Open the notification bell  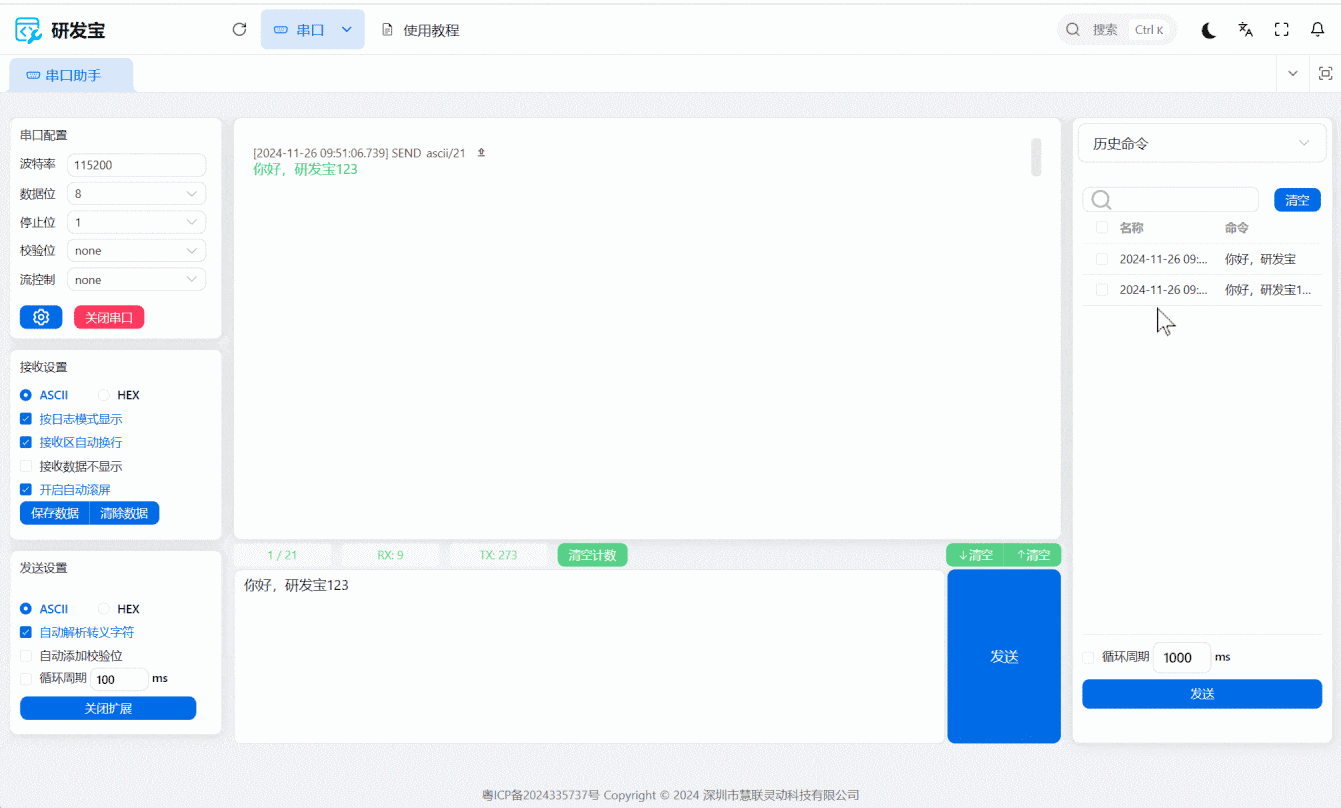tap(1317, 30)
